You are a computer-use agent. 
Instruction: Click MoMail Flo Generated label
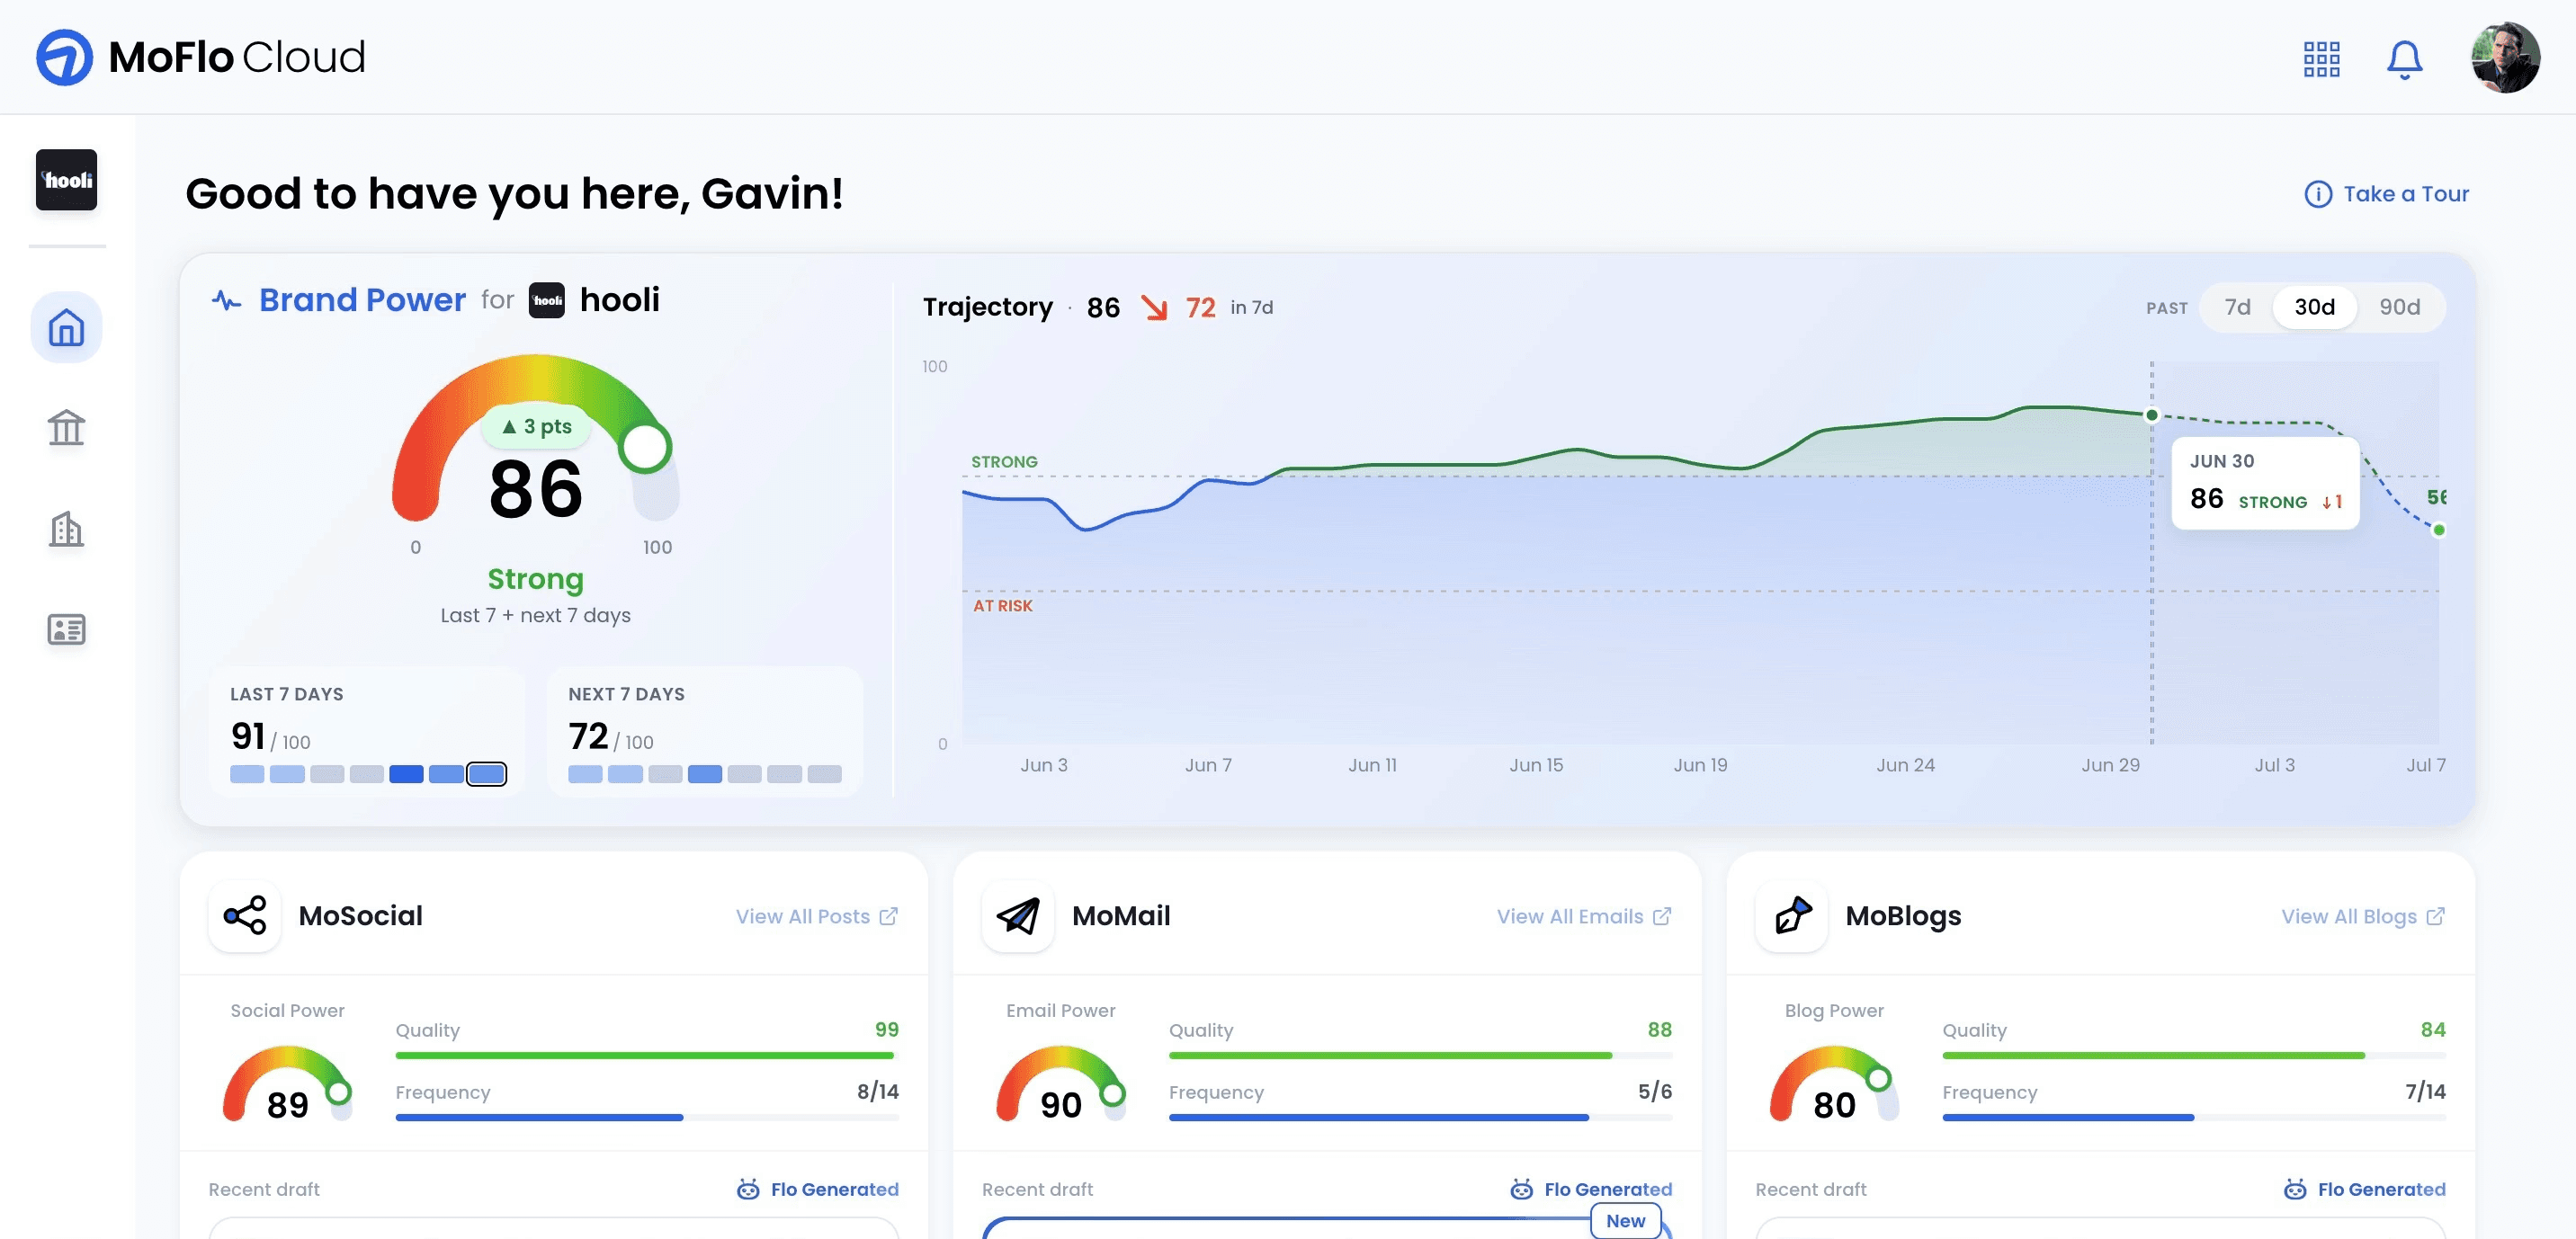click(x=1591, y=1189)
